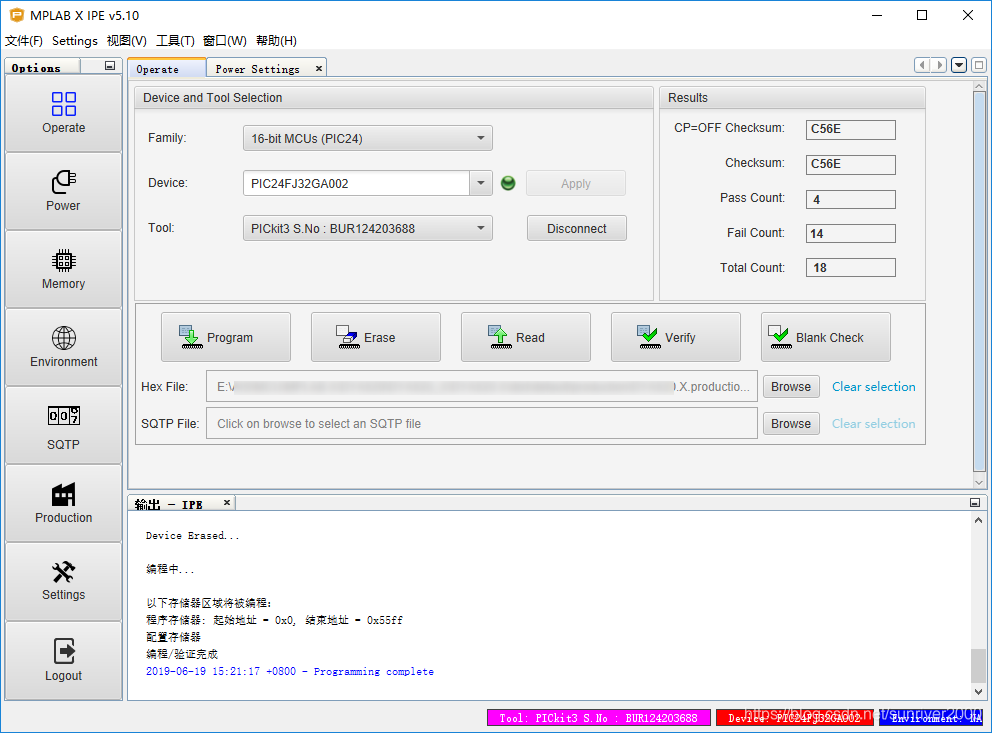This screenshot has width=992, height=733.
Task: Open the 视图(V) menu
Action: (x=127, y=40)
